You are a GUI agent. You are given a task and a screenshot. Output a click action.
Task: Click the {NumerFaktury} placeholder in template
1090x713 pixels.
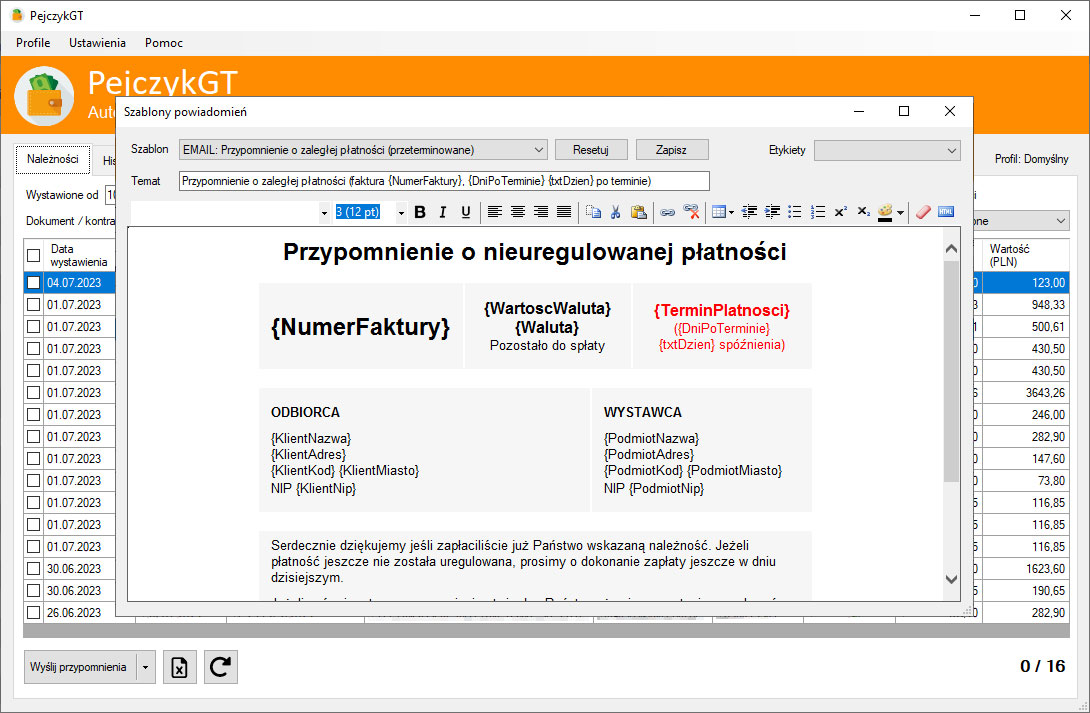(x=360, y=327)
